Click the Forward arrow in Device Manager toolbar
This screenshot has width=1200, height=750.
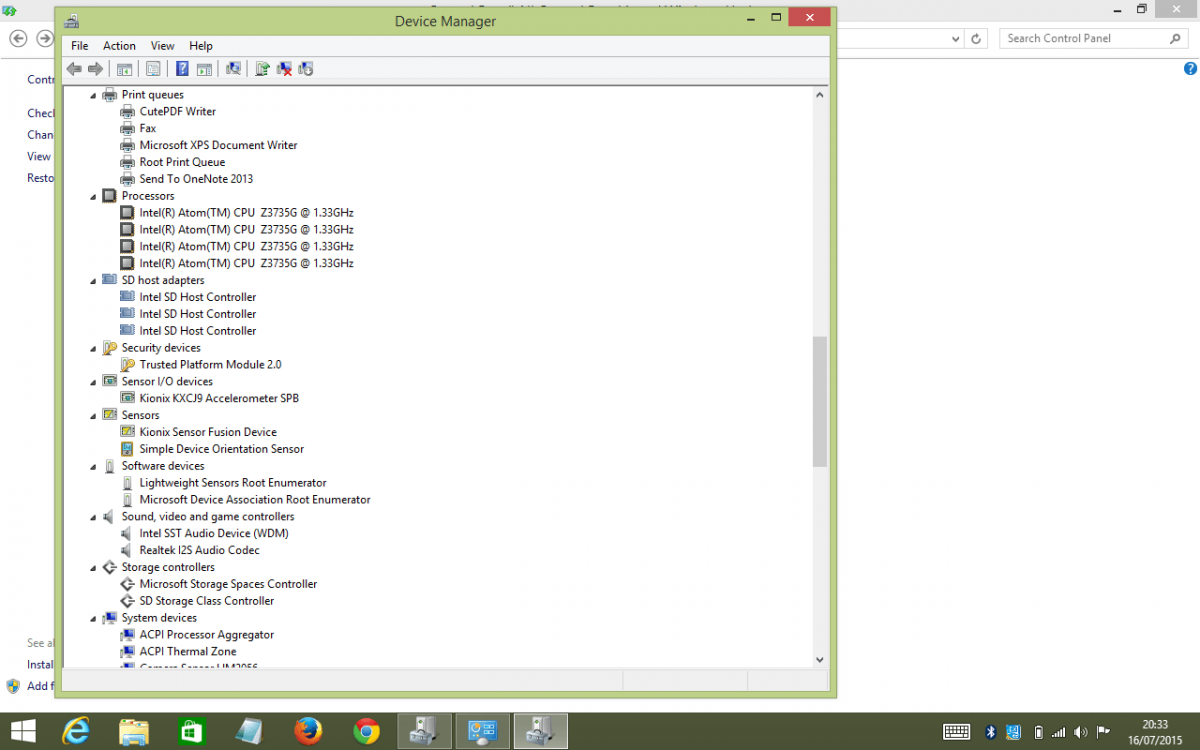(x=95, y=69)
